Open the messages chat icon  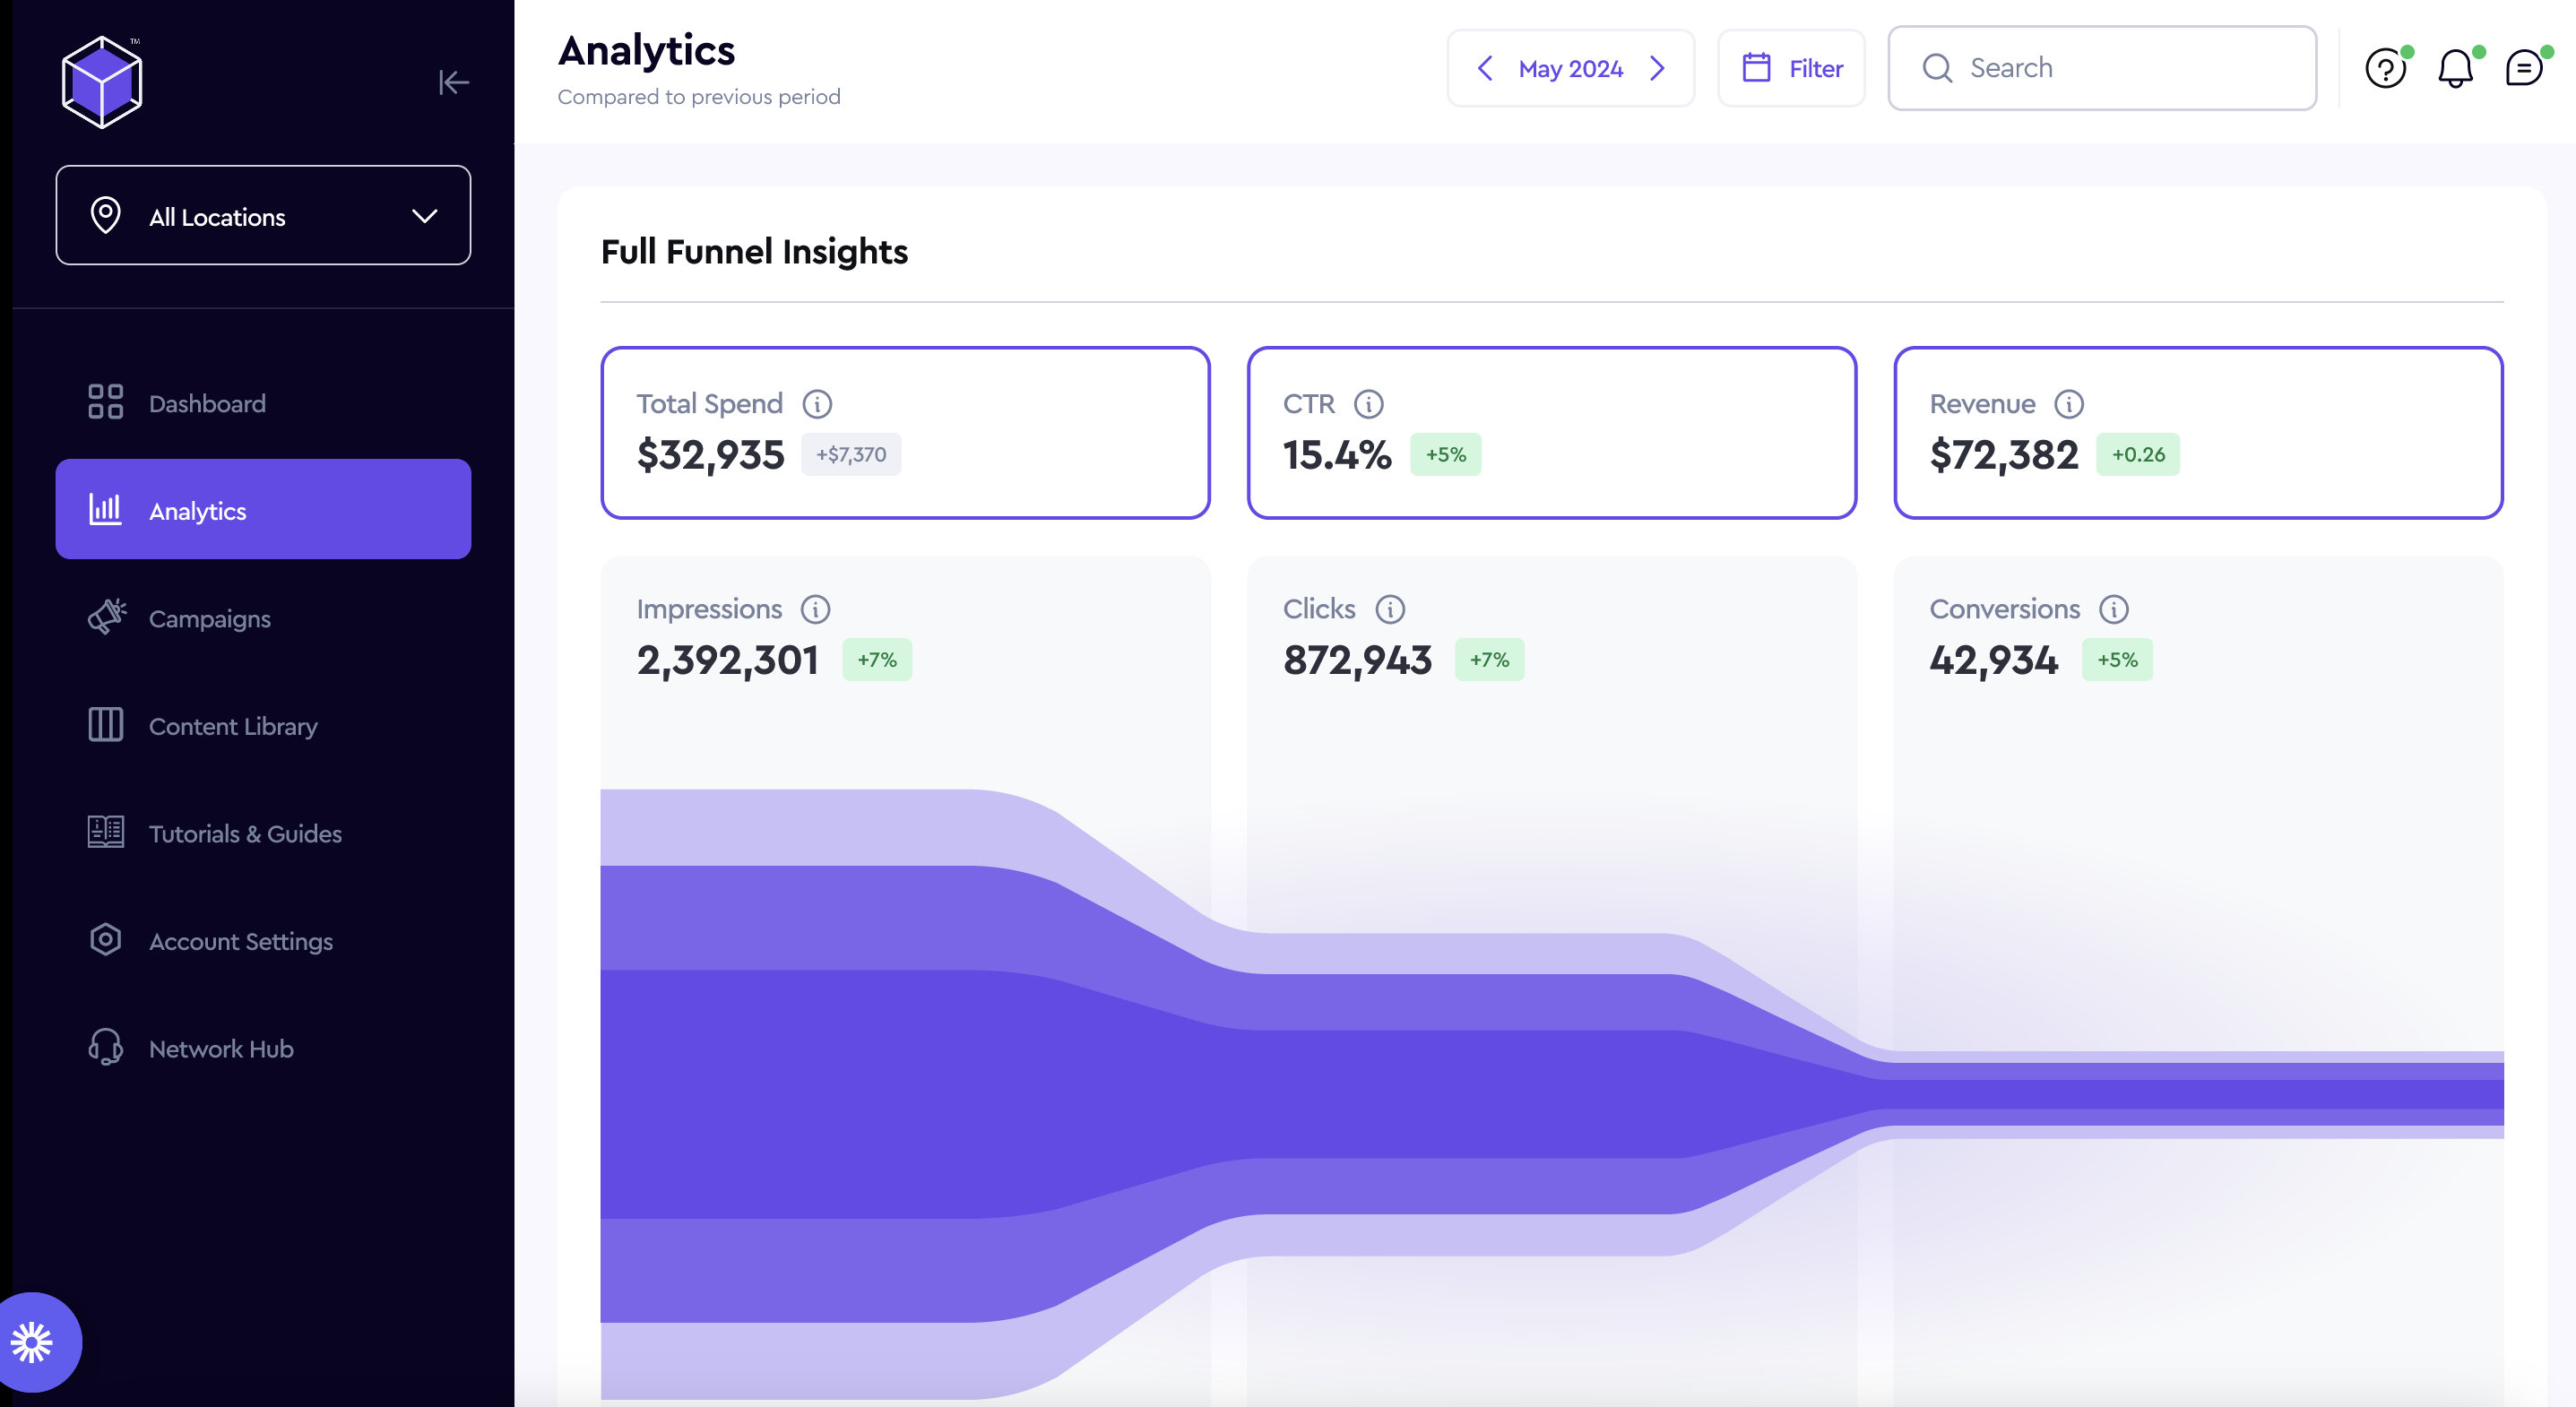(x=2523, y=69)
